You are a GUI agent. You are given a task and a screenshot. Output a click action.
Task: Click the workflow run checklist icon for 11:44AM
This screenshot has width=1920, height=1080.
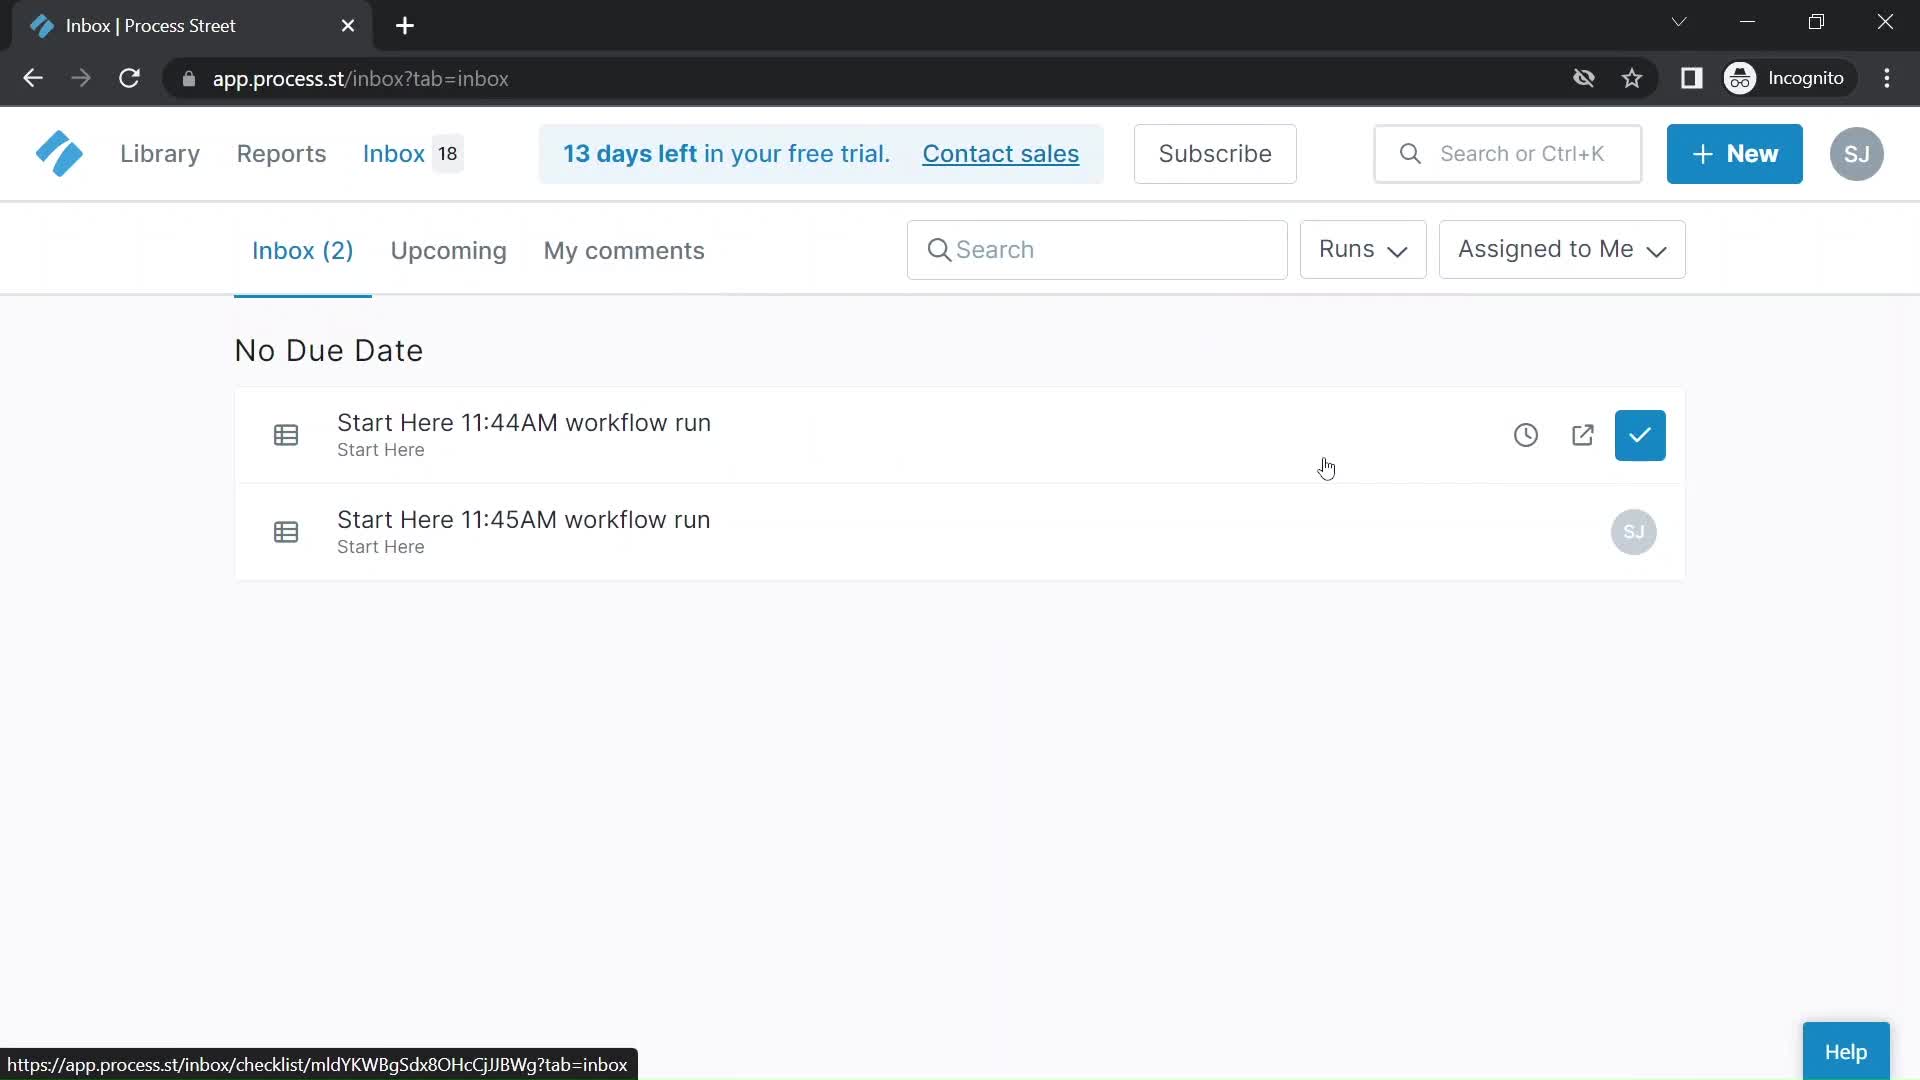click(x=285, y=434)
